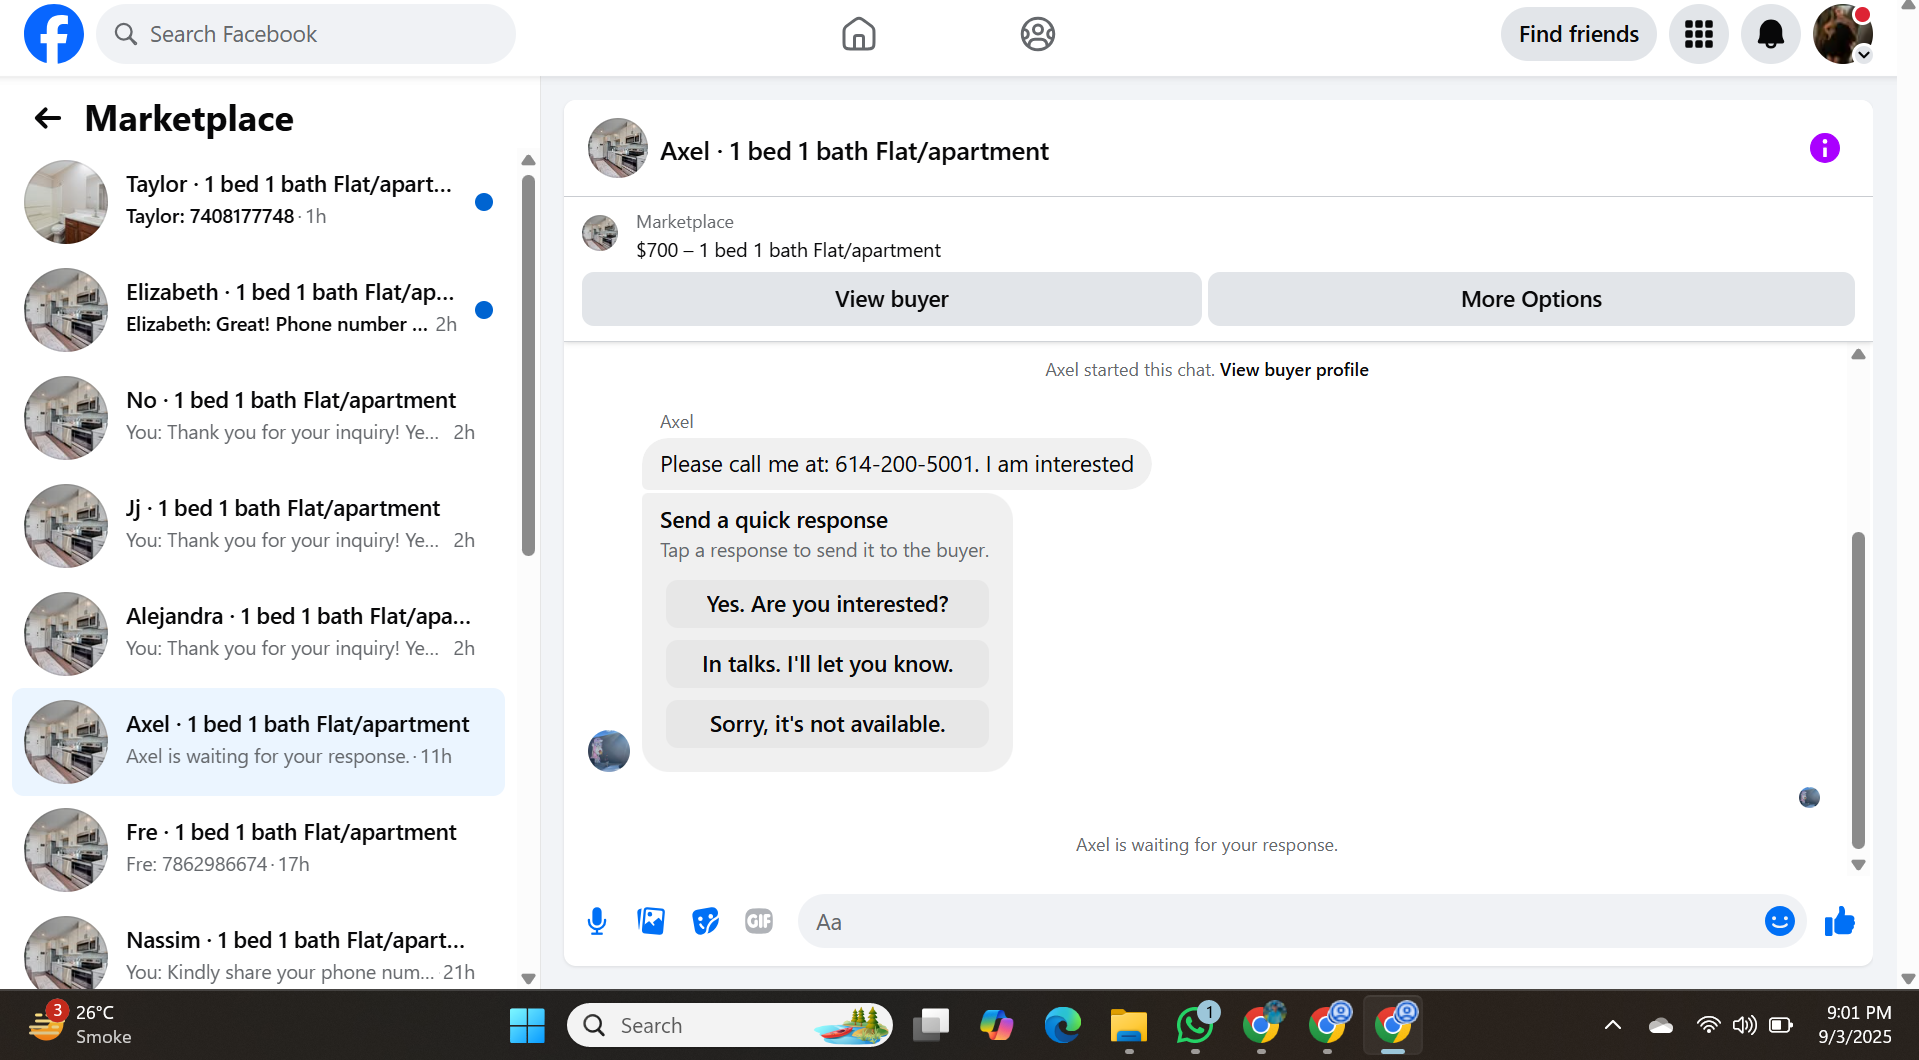Record a voice clip with microphone icon
Screen dimensions: 1919x1060
point(597,921)
